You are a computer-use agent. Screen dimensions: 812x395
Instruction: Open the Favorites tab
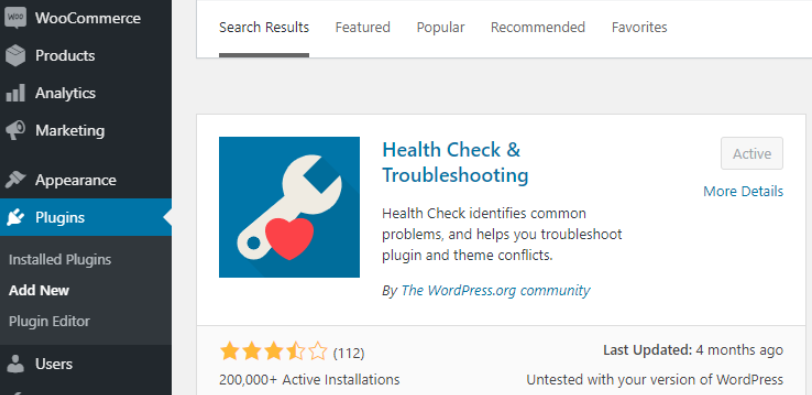(640, 27)
